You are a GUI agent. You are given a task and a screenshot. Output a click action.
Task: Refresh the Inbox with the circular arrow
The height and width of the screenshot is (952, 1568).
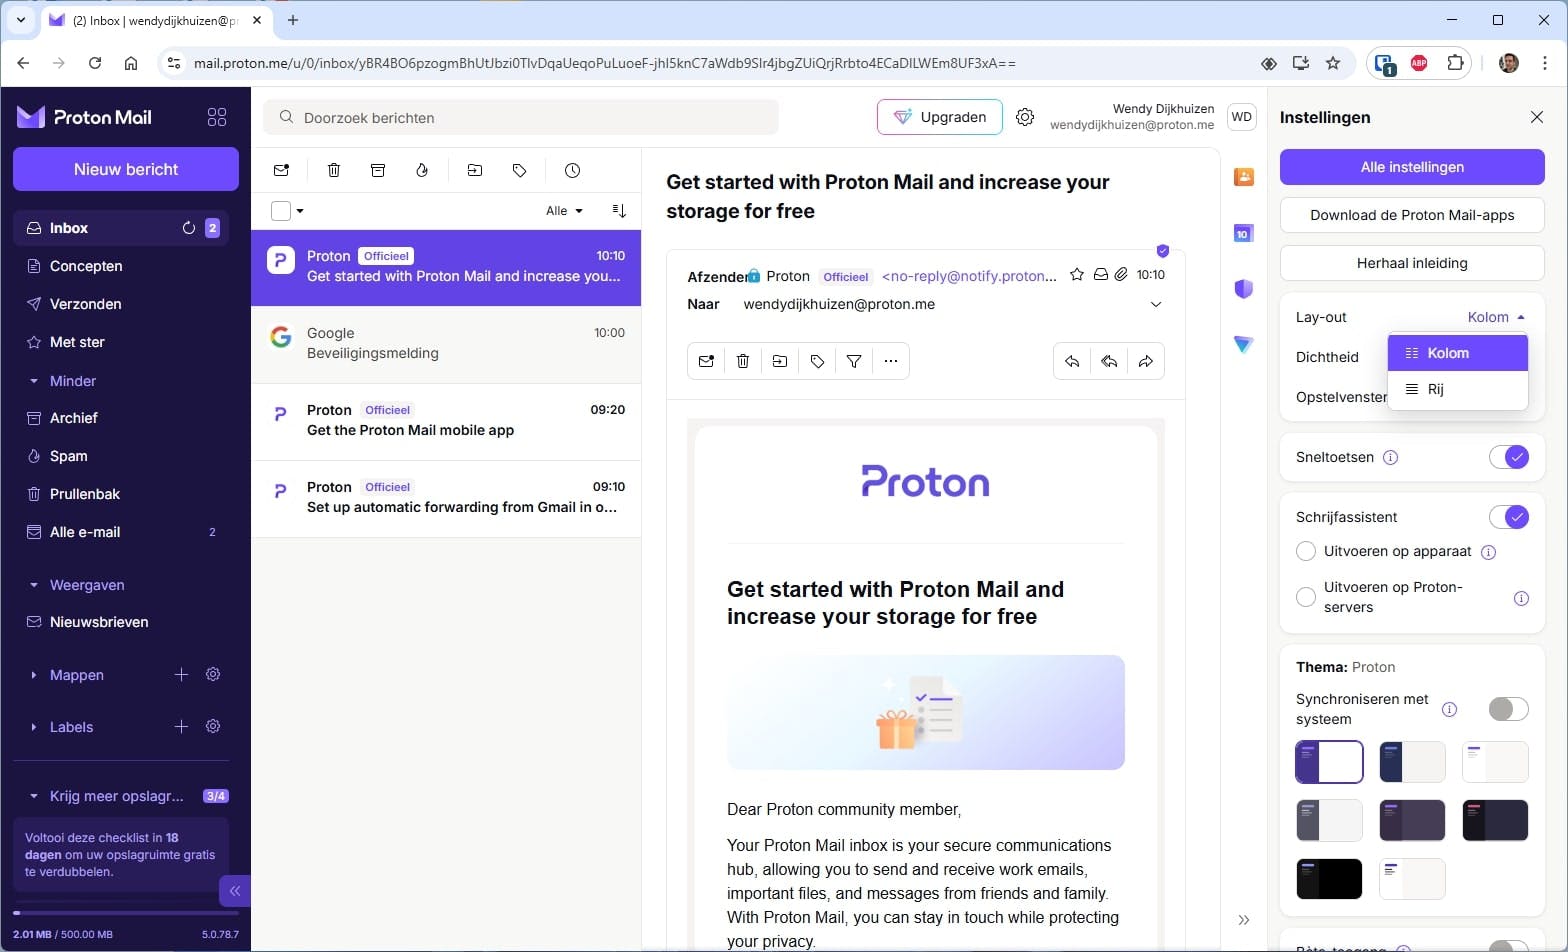point(188,228)
